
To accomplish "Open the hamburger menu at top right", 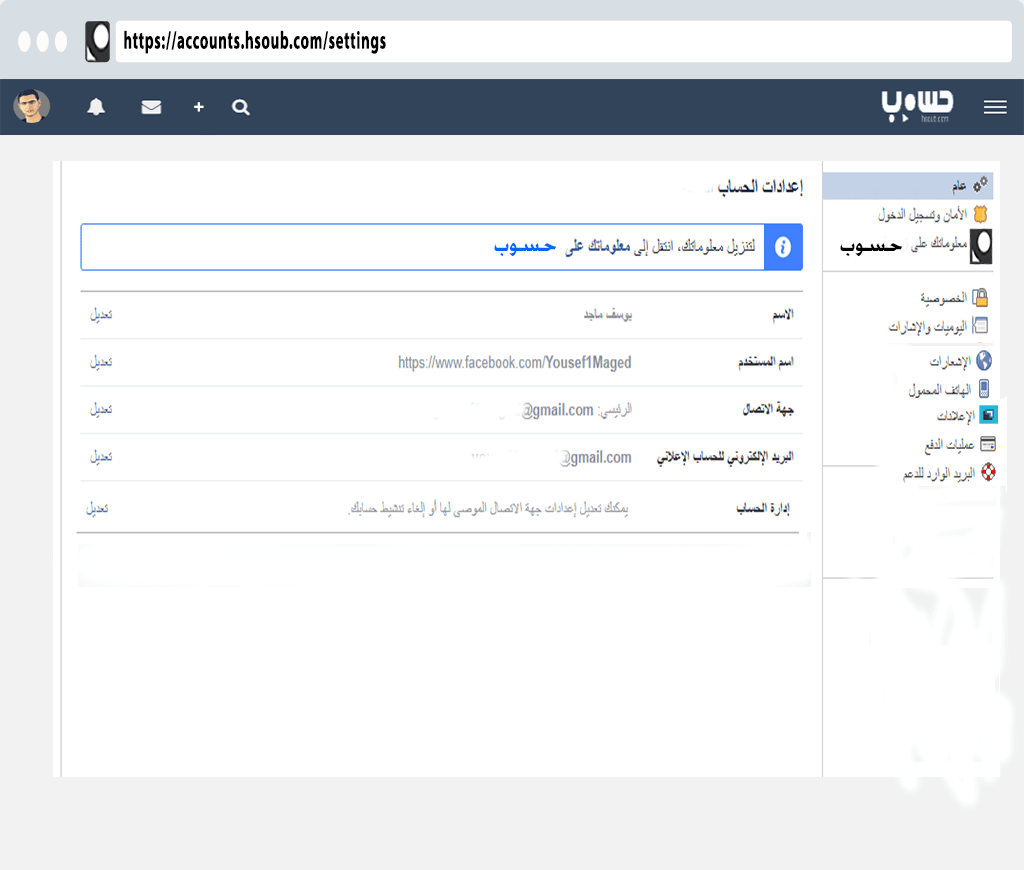I will (995, 107).
